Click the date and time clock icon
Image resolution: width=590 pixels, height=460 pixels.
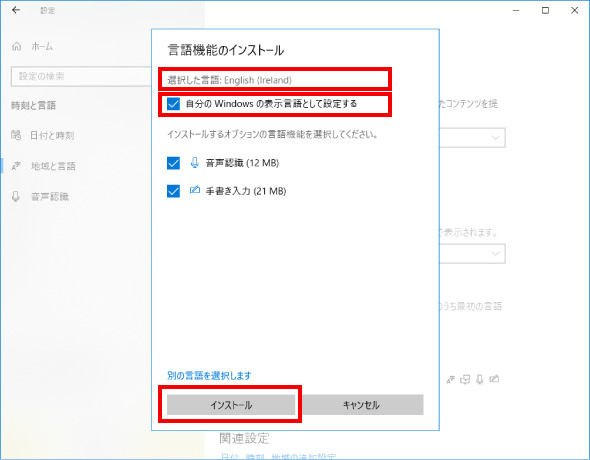(x=16, y=135)
